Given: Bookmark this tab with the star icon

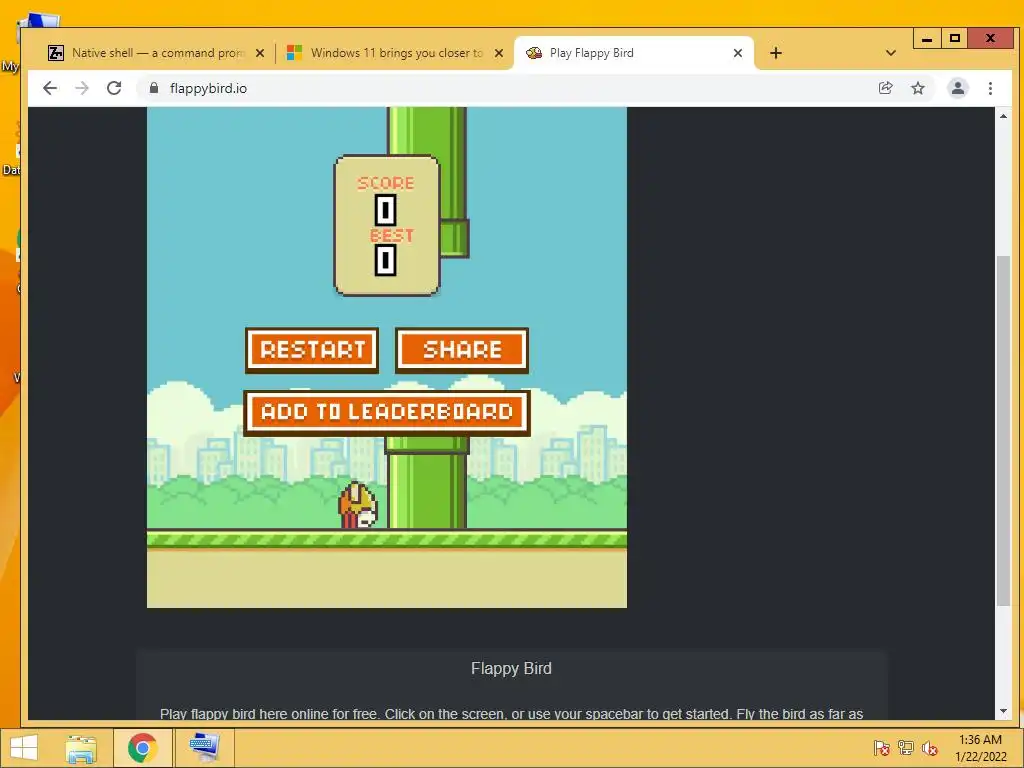Looking at the screenshot, I should [918, 88].
